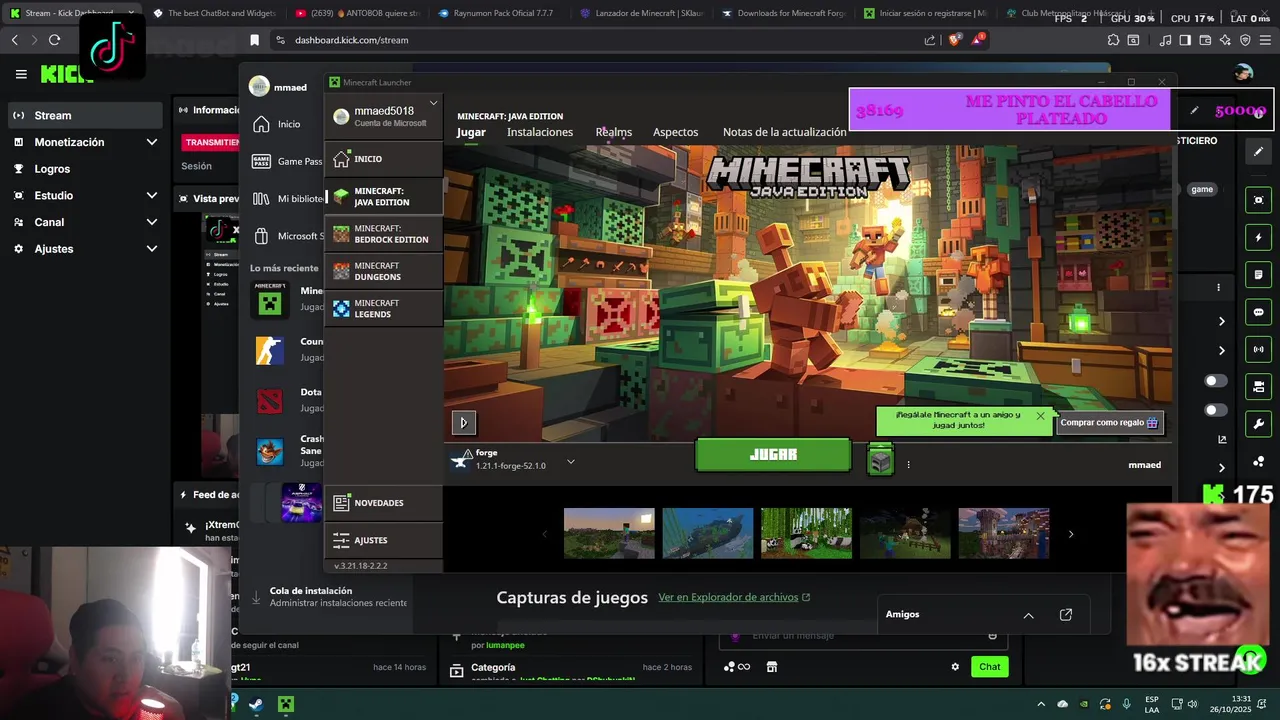Open Stream in Kick dashboard sidebar

[84, 115]
